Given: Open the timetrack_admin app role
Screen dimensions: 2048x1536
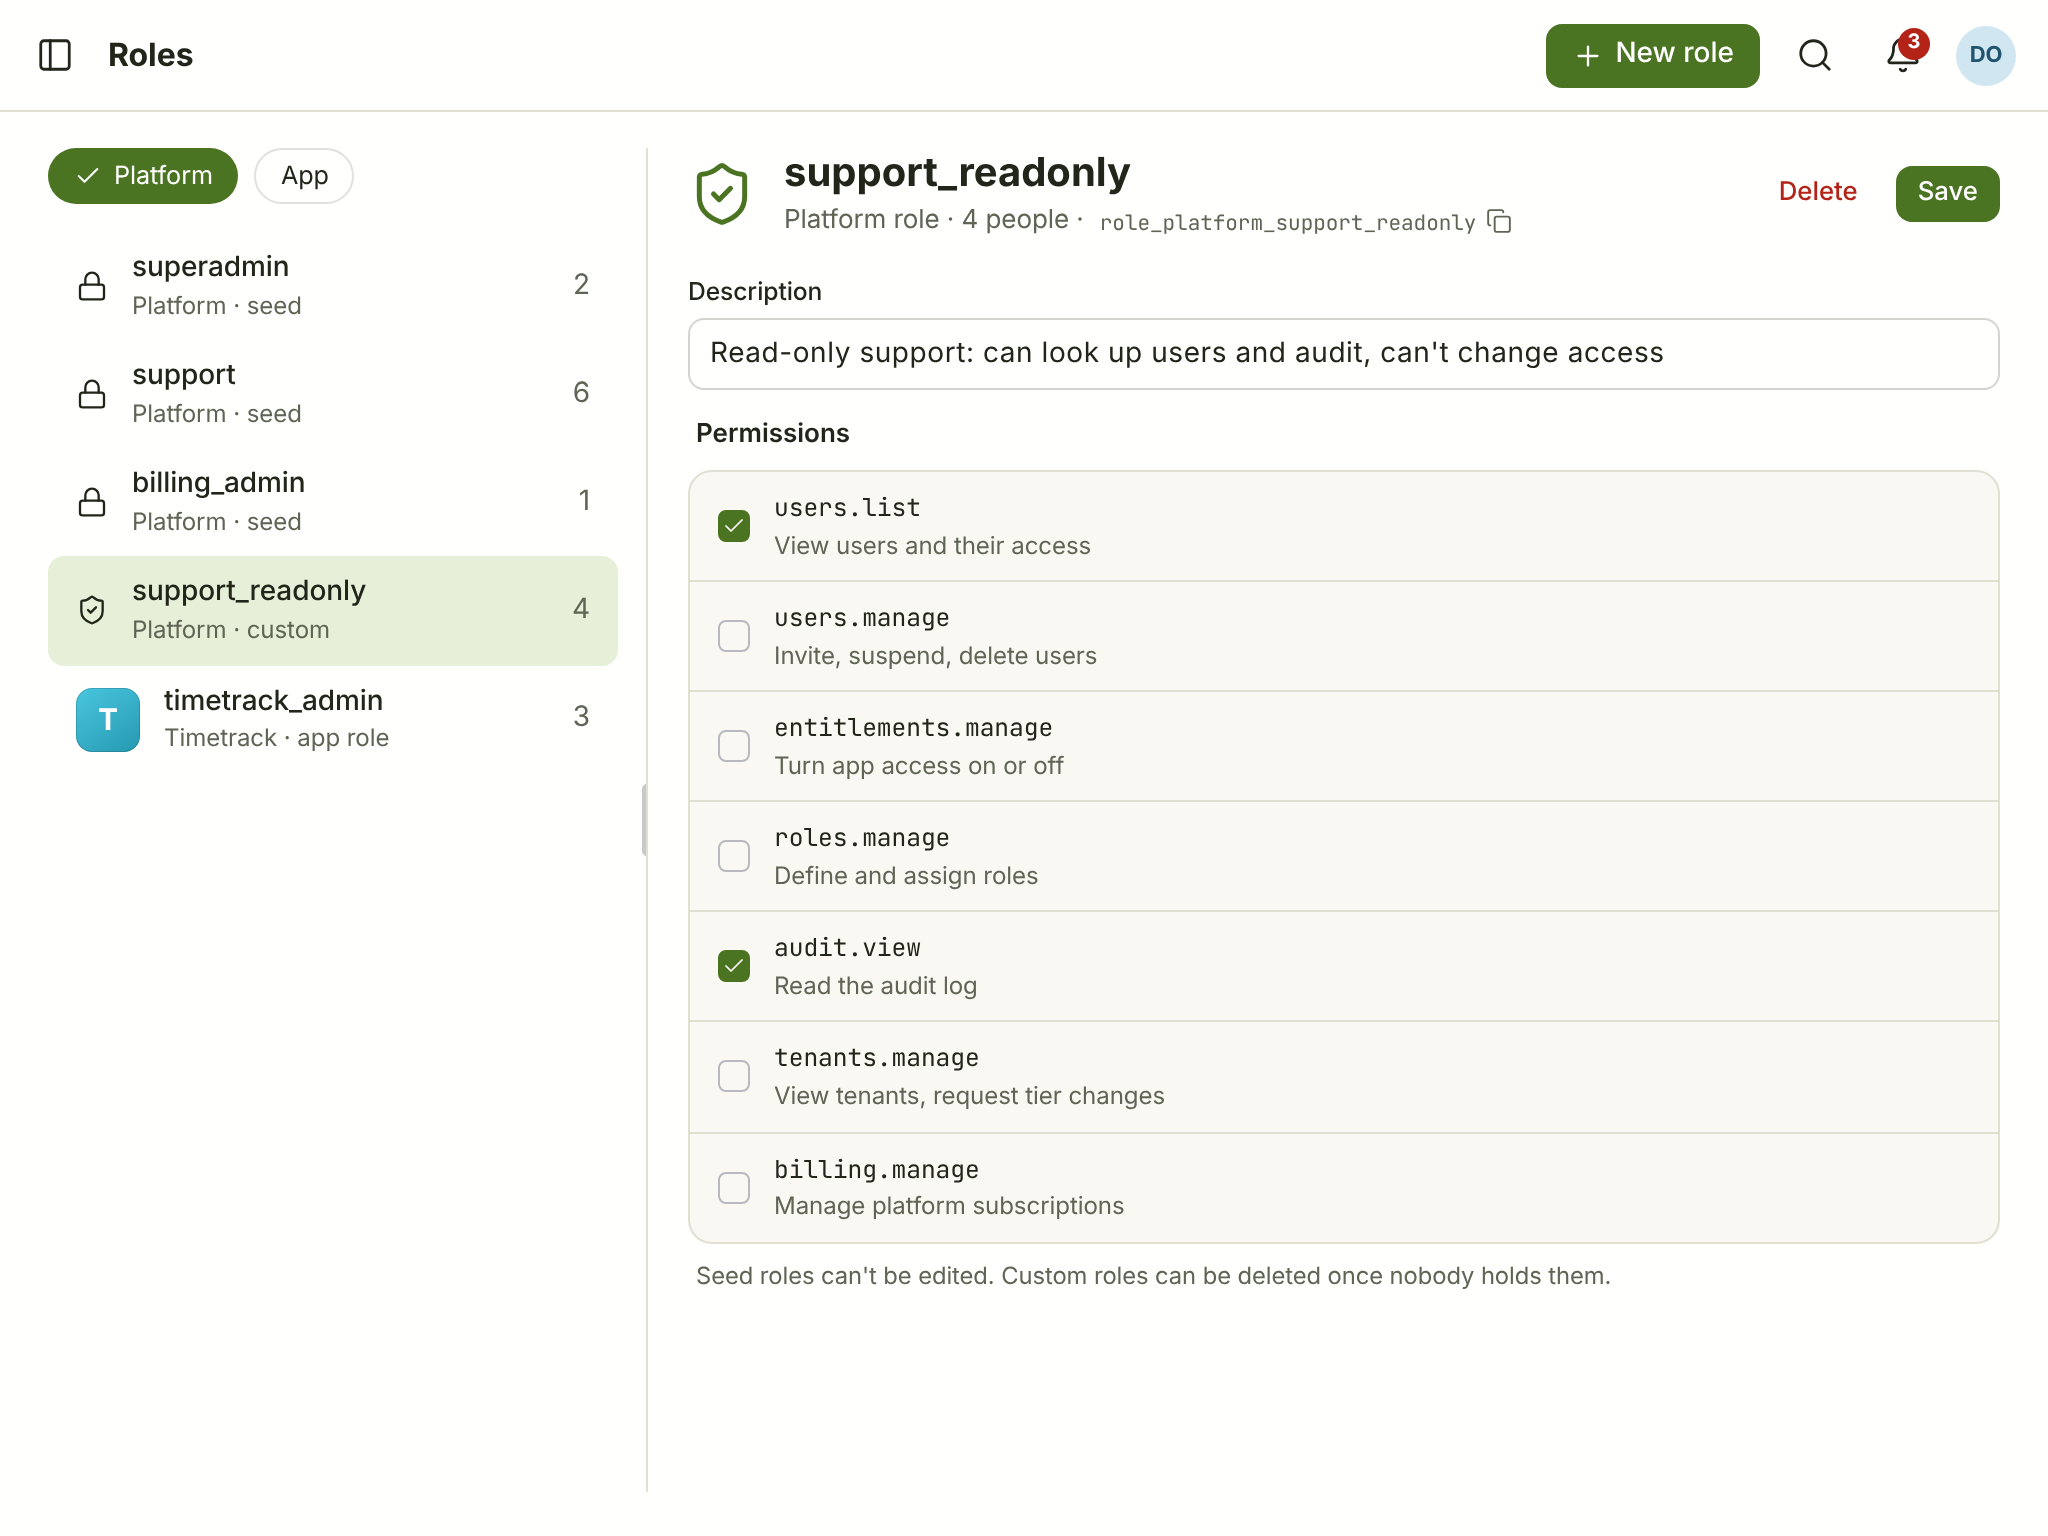Looking at the screenshot, I should point(333,719).
